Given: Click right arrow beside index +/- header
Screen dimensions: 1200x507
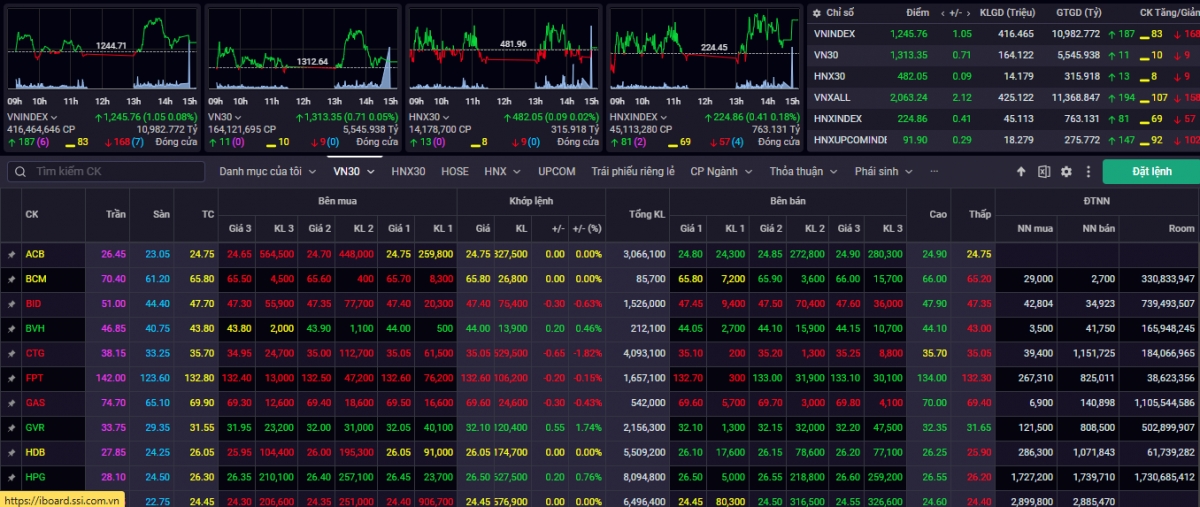Looking at the screenshot, I should coord(969,13).
